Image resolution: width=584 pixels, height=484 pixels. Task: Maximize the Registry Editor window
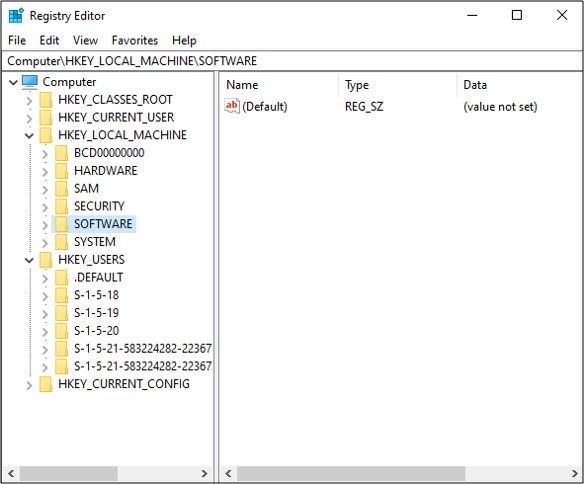click(517, 15)
